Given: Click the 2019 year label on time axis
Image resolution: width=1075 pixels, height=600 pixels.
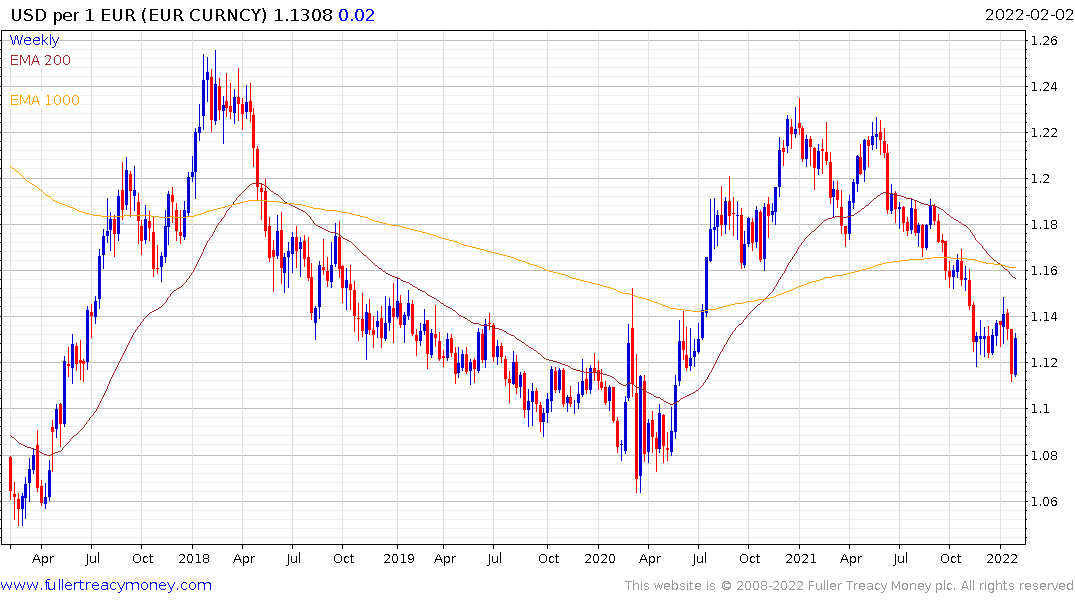Looking at the screenshot, I should click(399, 558).
